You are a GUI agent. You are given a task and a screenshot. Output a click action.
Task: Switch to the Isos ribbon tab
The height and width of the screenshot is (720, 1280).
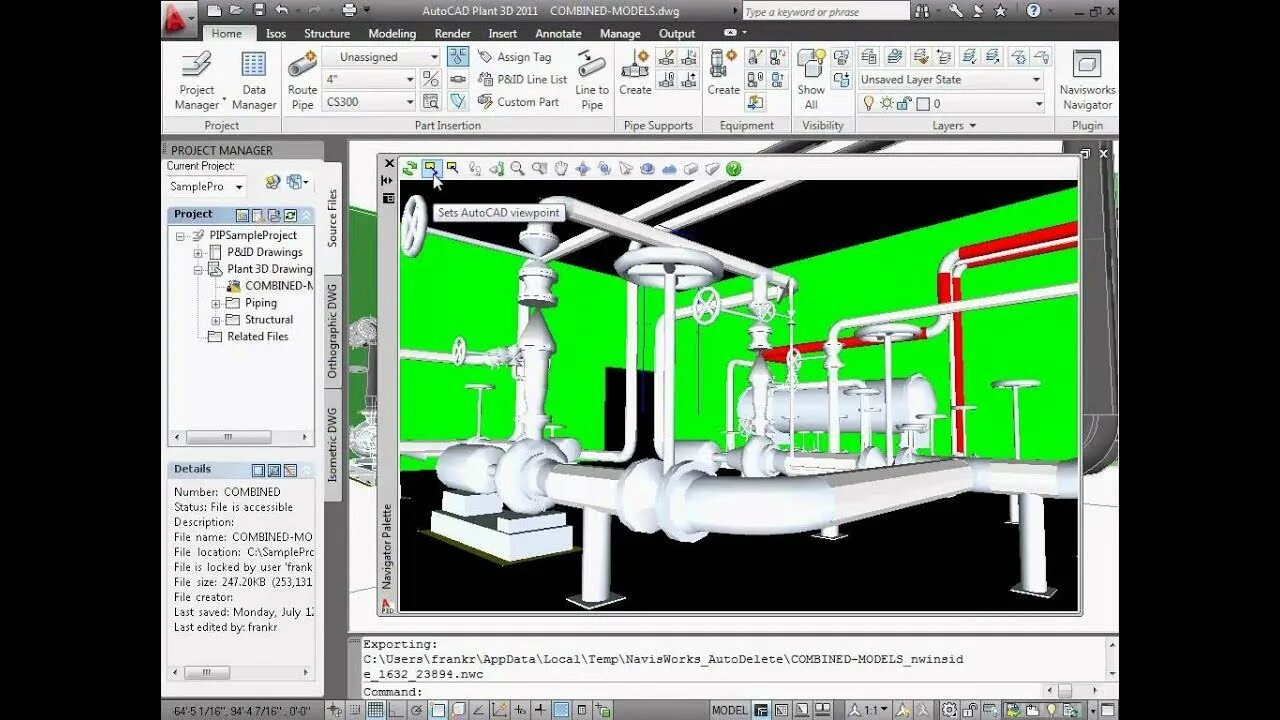(275, 33)
